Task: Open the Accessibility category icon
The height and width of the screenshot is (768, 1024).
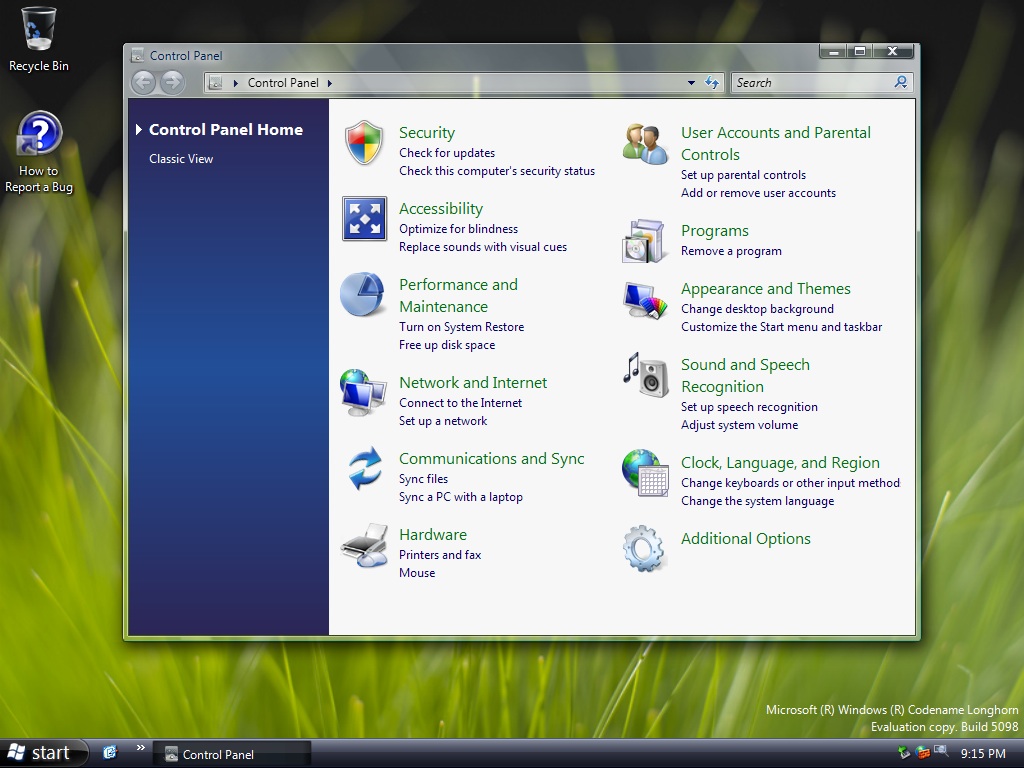Action: pyautogui.click(x=364, y=218)
